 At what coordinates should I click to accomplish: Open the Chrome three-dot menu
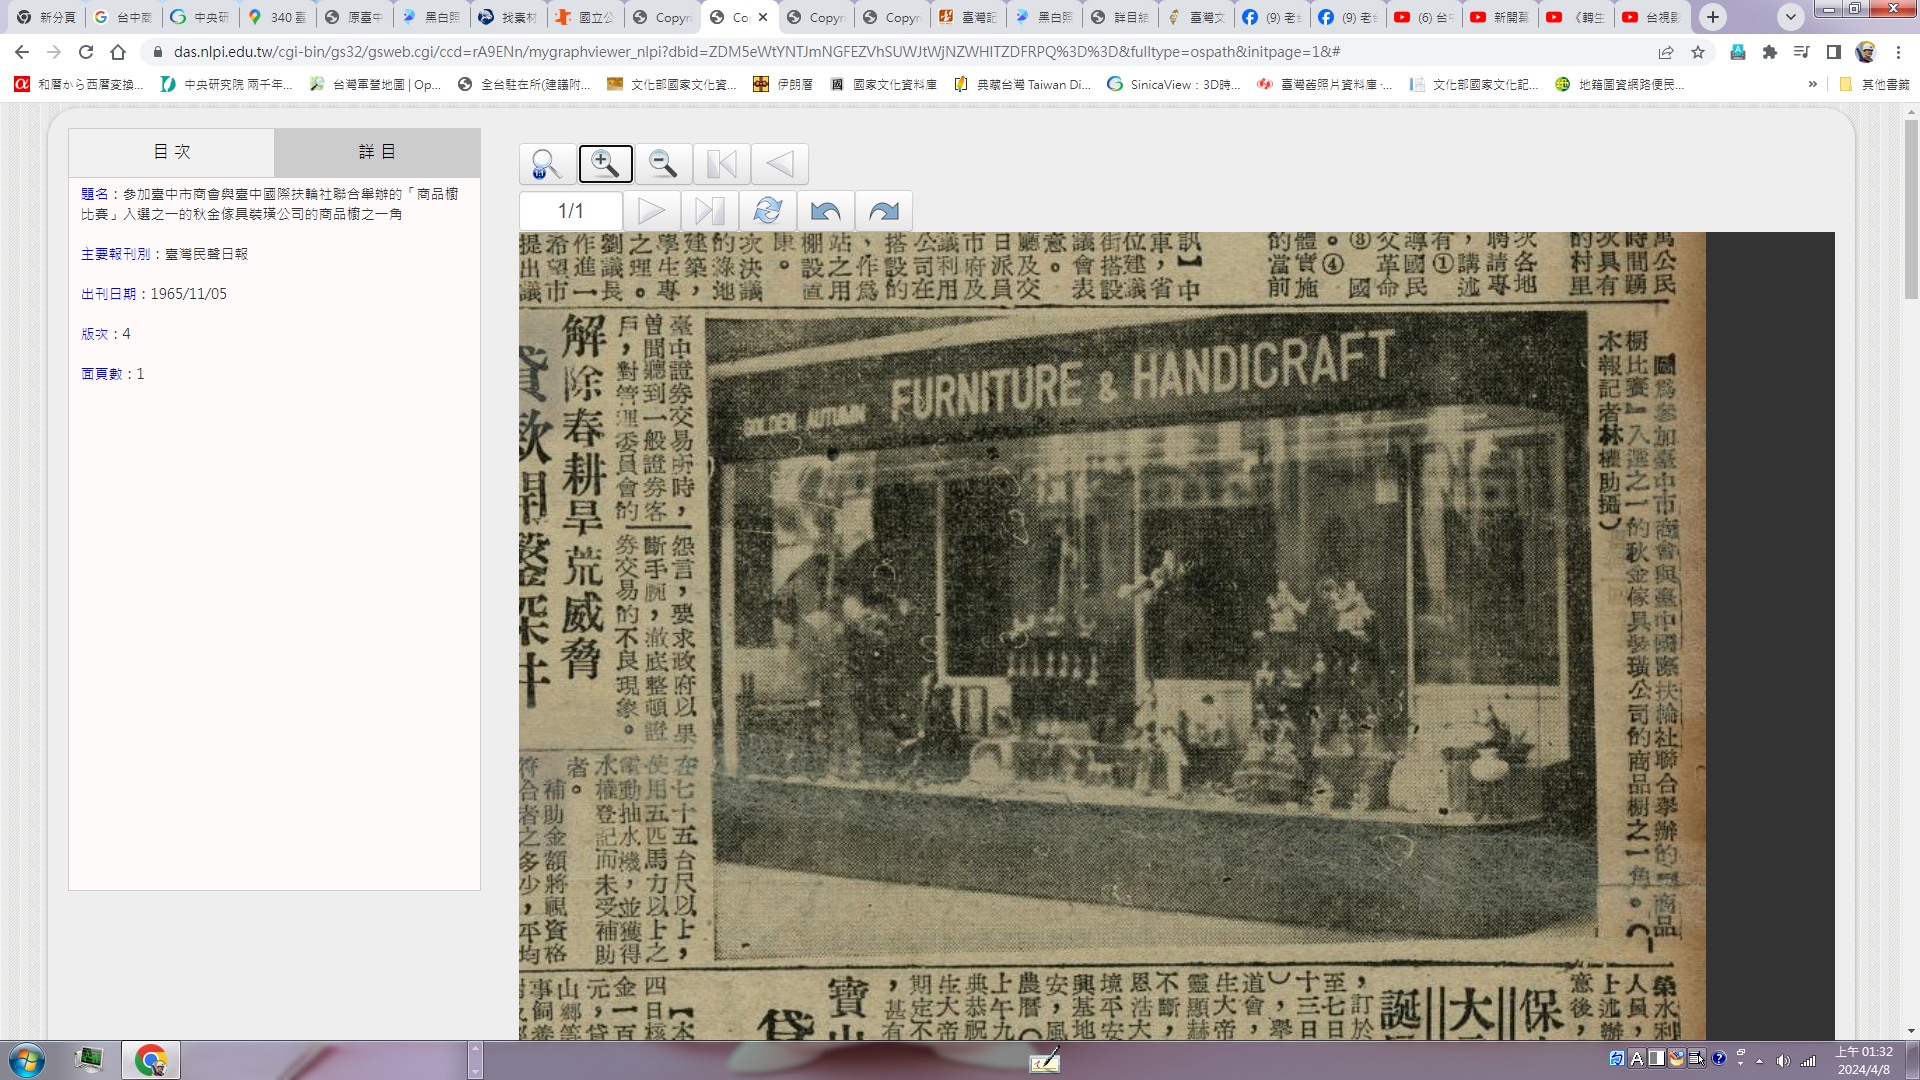click(1898, 52)
